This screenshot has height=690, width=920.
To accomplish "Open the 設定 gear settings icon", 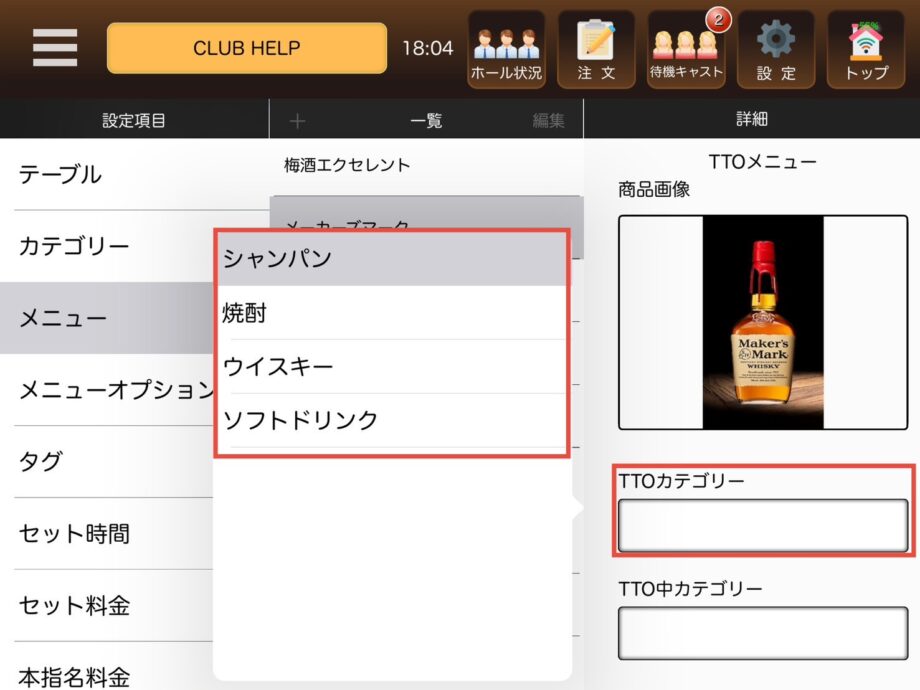I will [776, 49].
